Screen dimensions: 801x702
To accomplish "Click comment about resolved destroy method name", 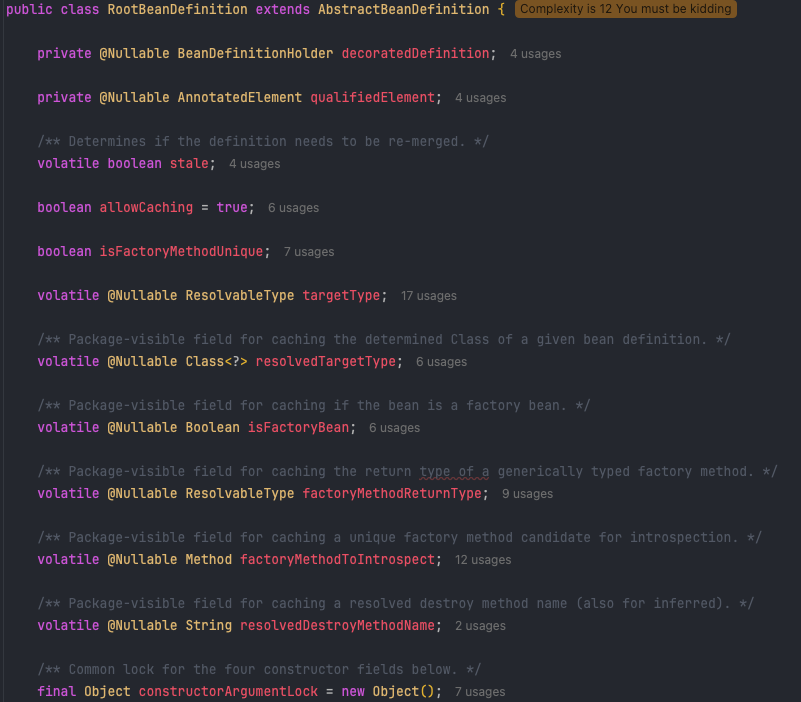I will pos(396,603).
